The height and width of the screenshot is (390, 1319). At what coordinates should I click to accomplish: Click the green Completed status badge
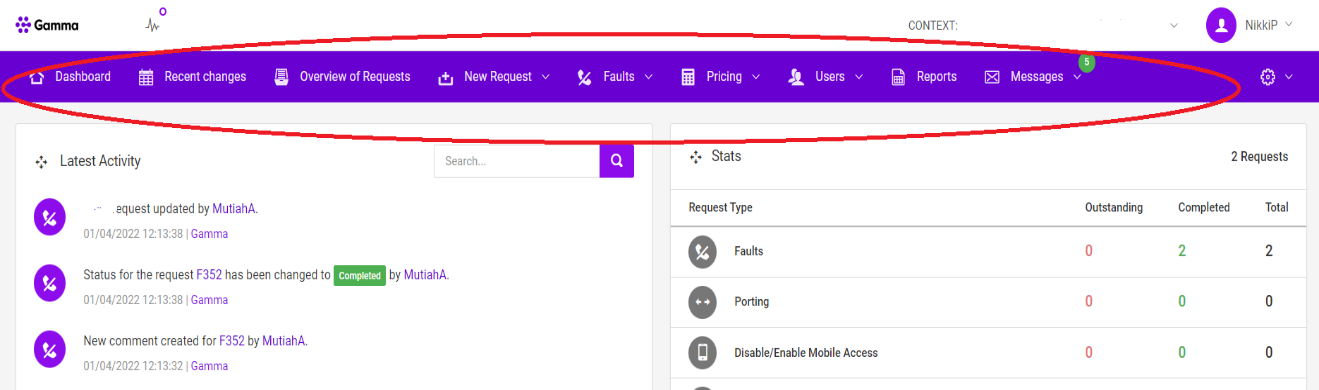360,275
